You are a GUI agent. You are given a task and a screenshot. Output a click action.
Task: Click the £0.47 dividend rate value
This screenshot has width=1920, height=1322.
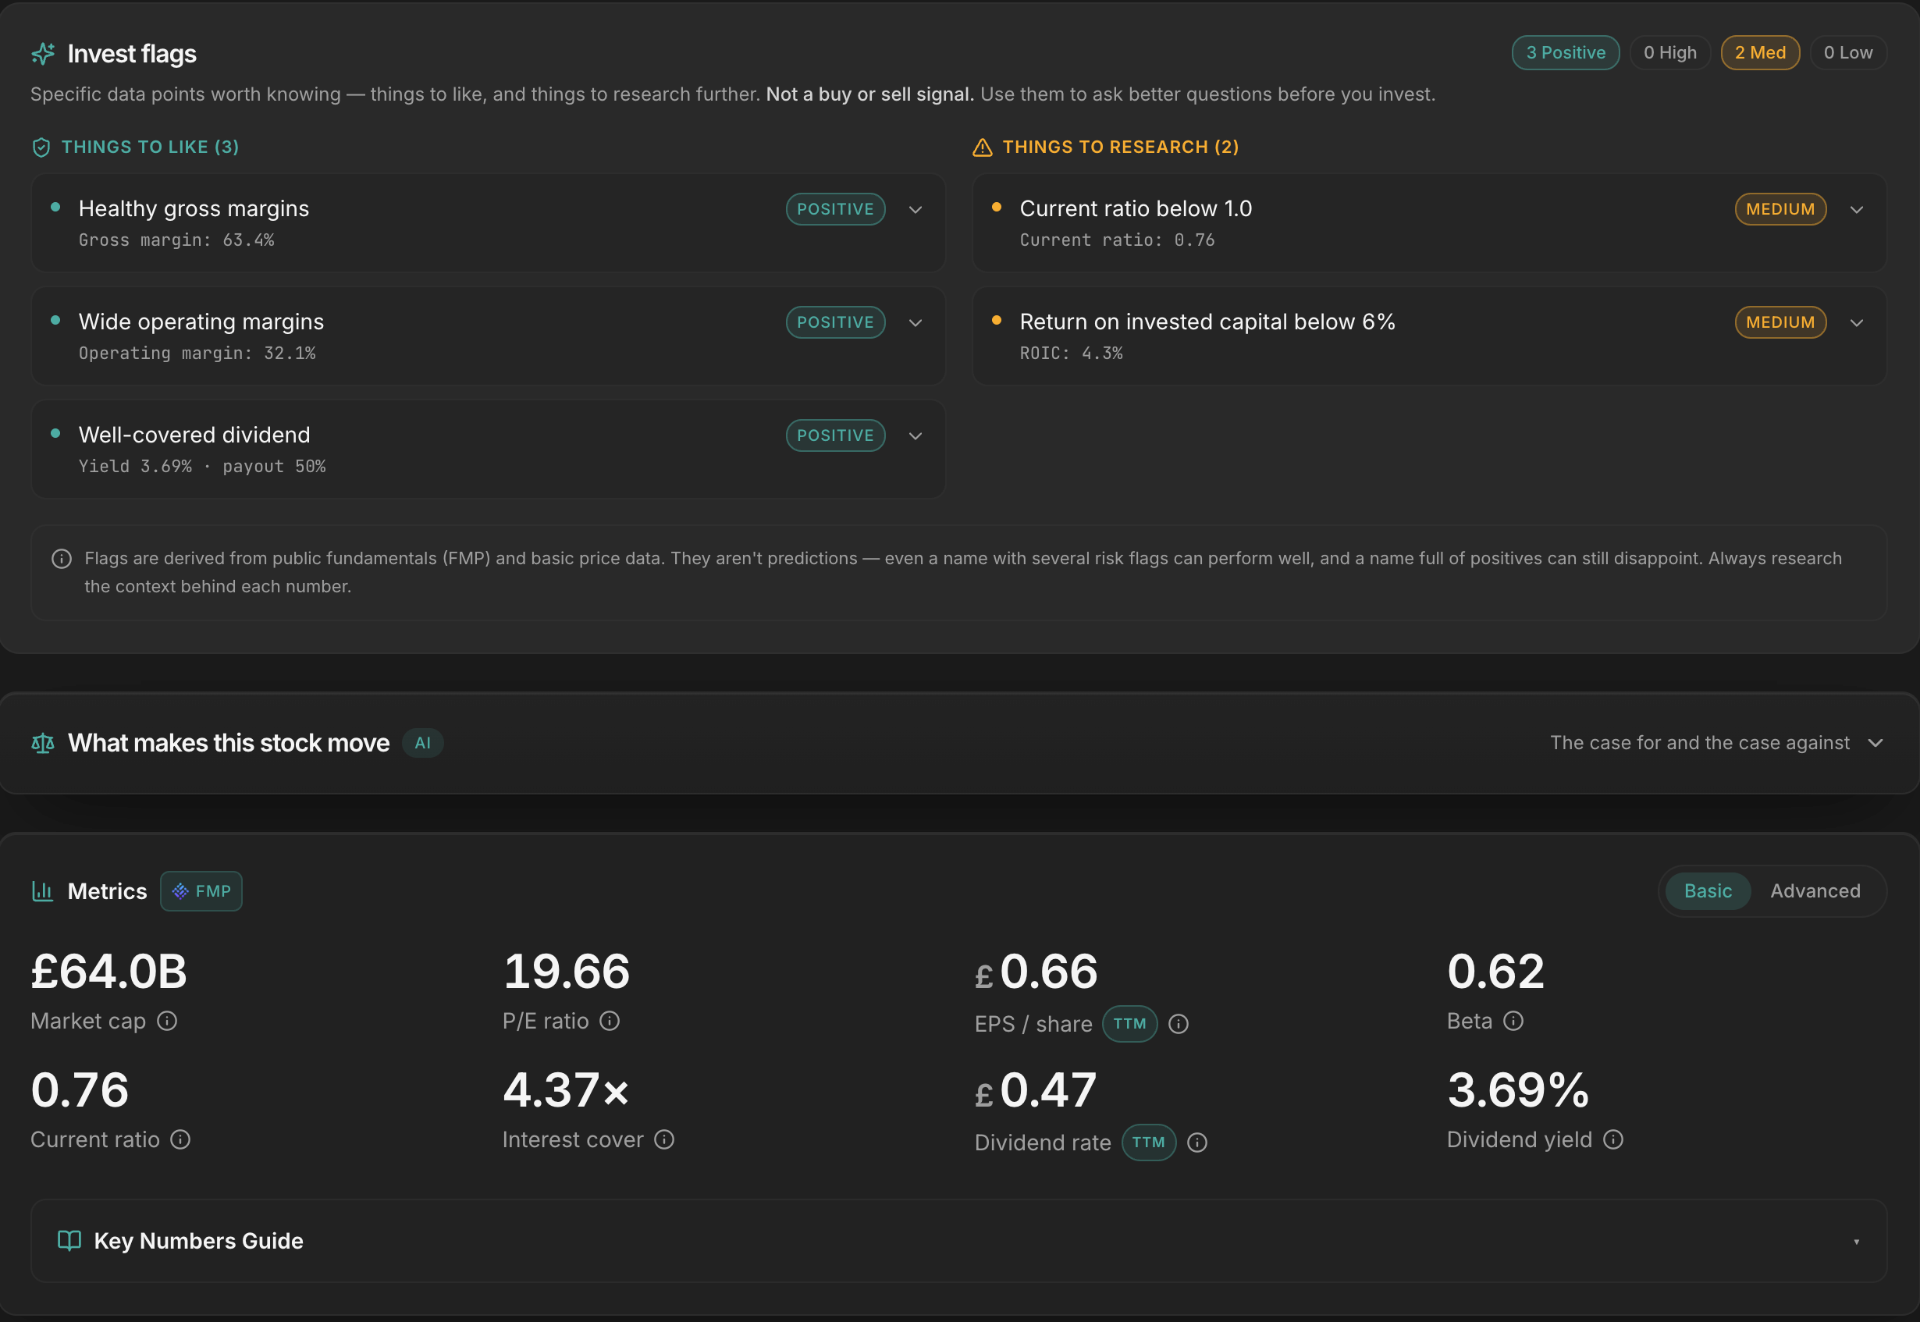click(1036, 1091)
